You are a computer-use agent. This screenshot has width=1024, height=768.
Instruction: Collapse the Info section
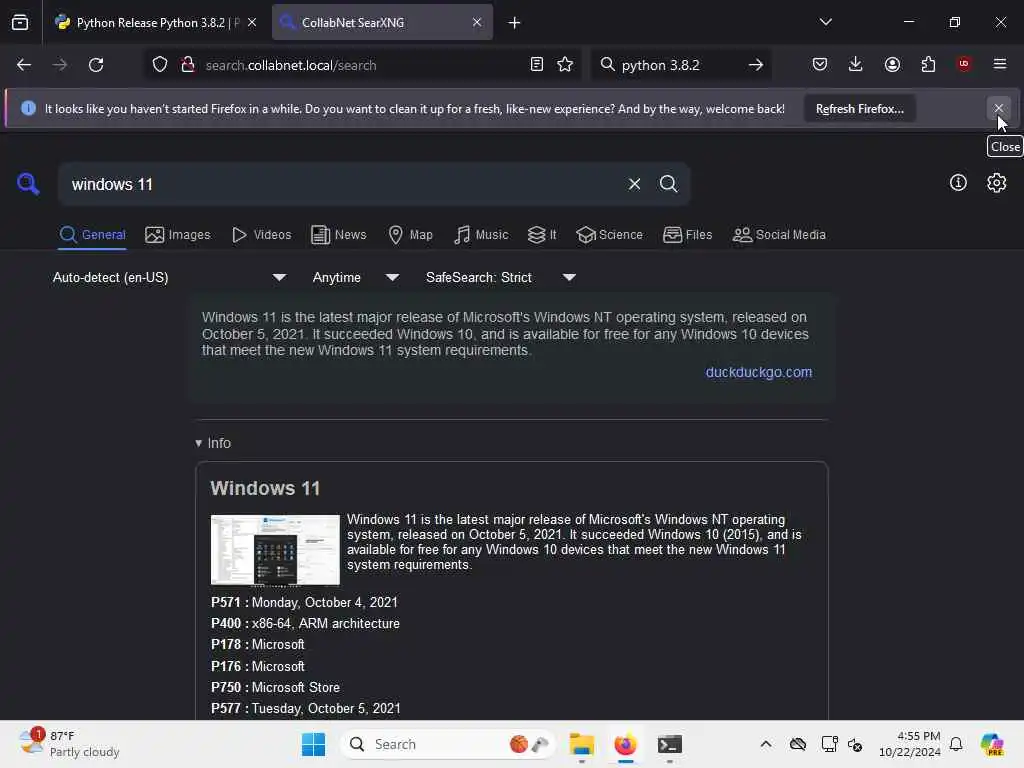coord(213,443)
